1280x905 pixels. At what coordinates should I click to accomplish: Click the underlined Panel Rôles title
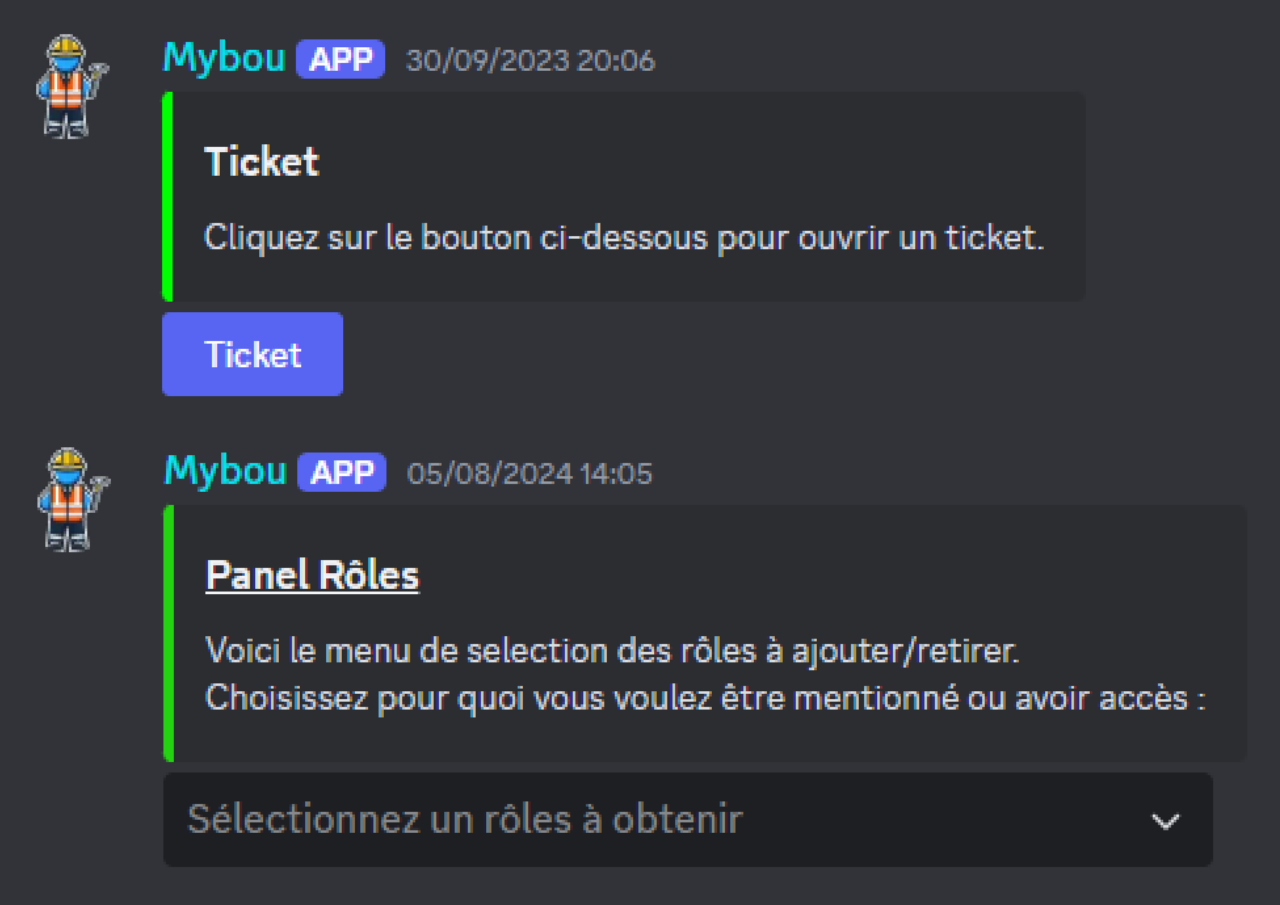coord(312,576)
